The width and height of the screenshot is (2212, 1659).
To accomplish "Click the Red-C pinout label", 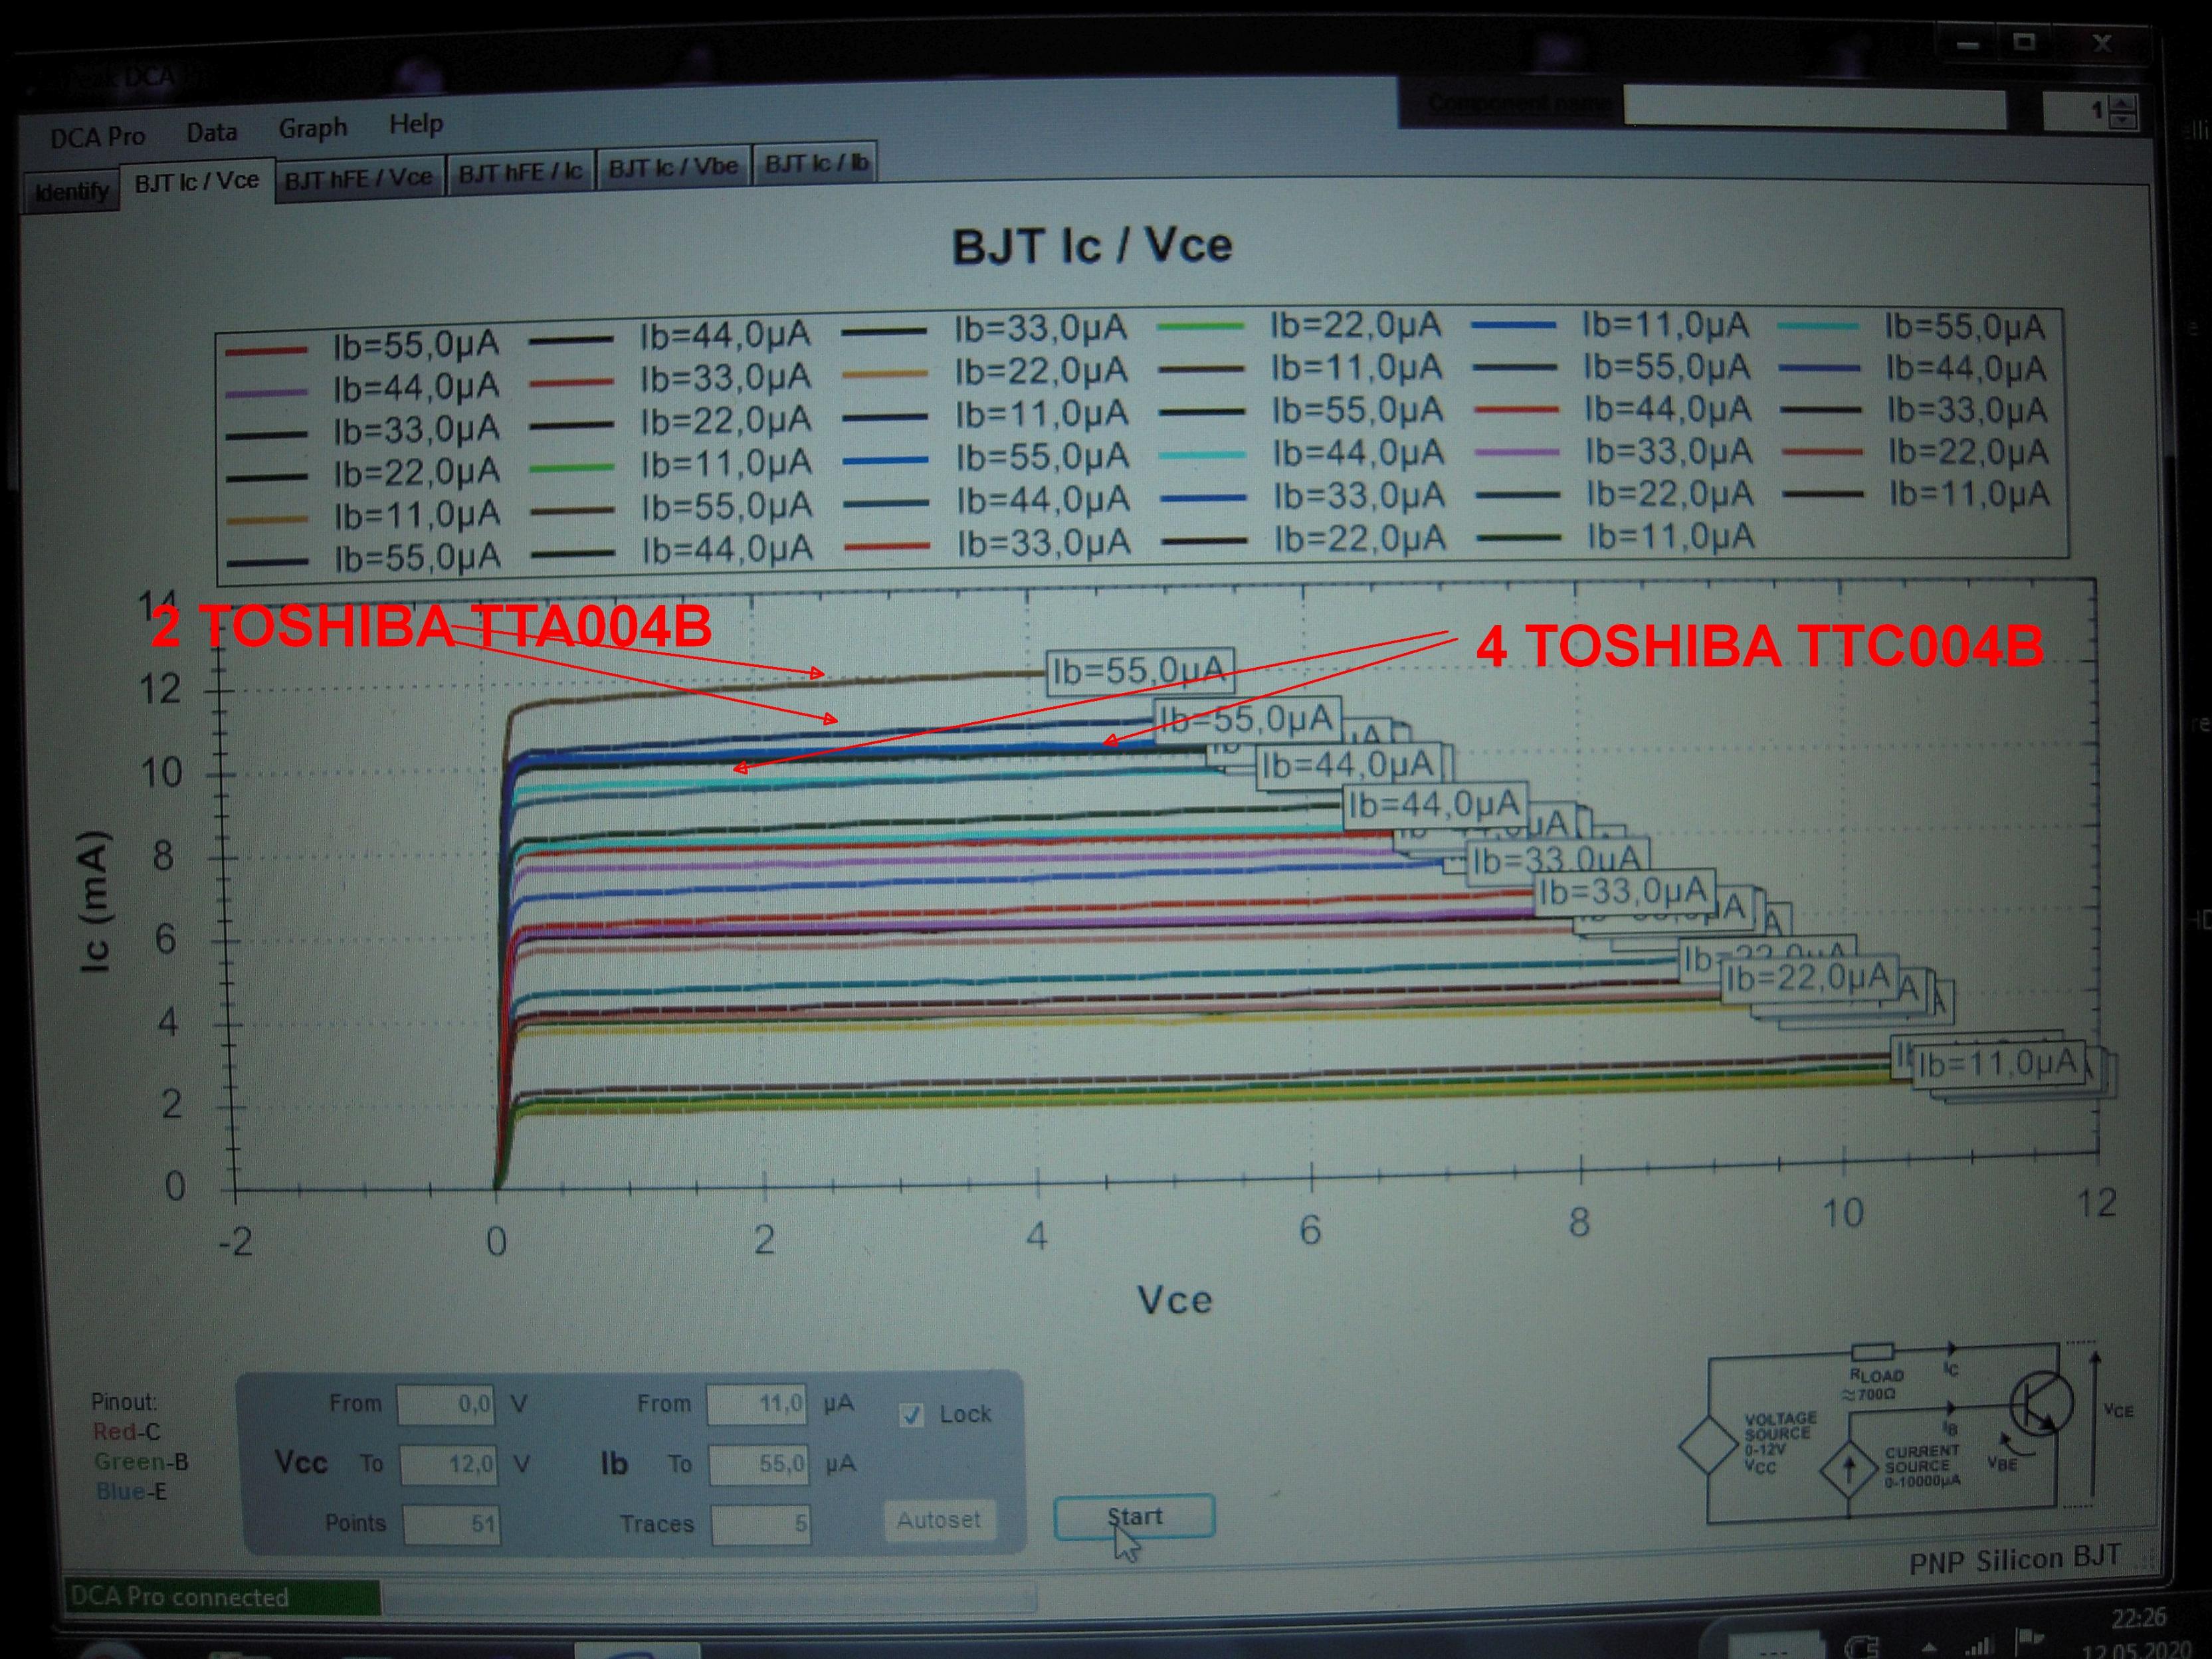I will click(x=127, y=1432).
